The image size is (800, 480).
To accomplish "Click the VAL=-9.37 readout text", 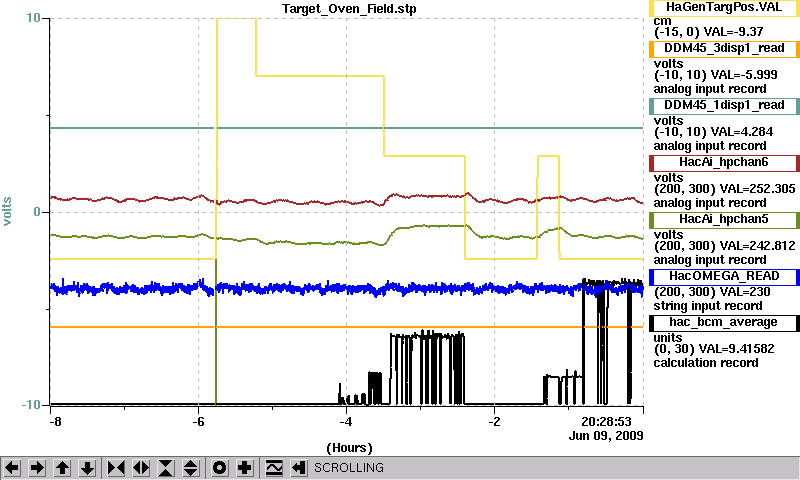I will [733, 32].
